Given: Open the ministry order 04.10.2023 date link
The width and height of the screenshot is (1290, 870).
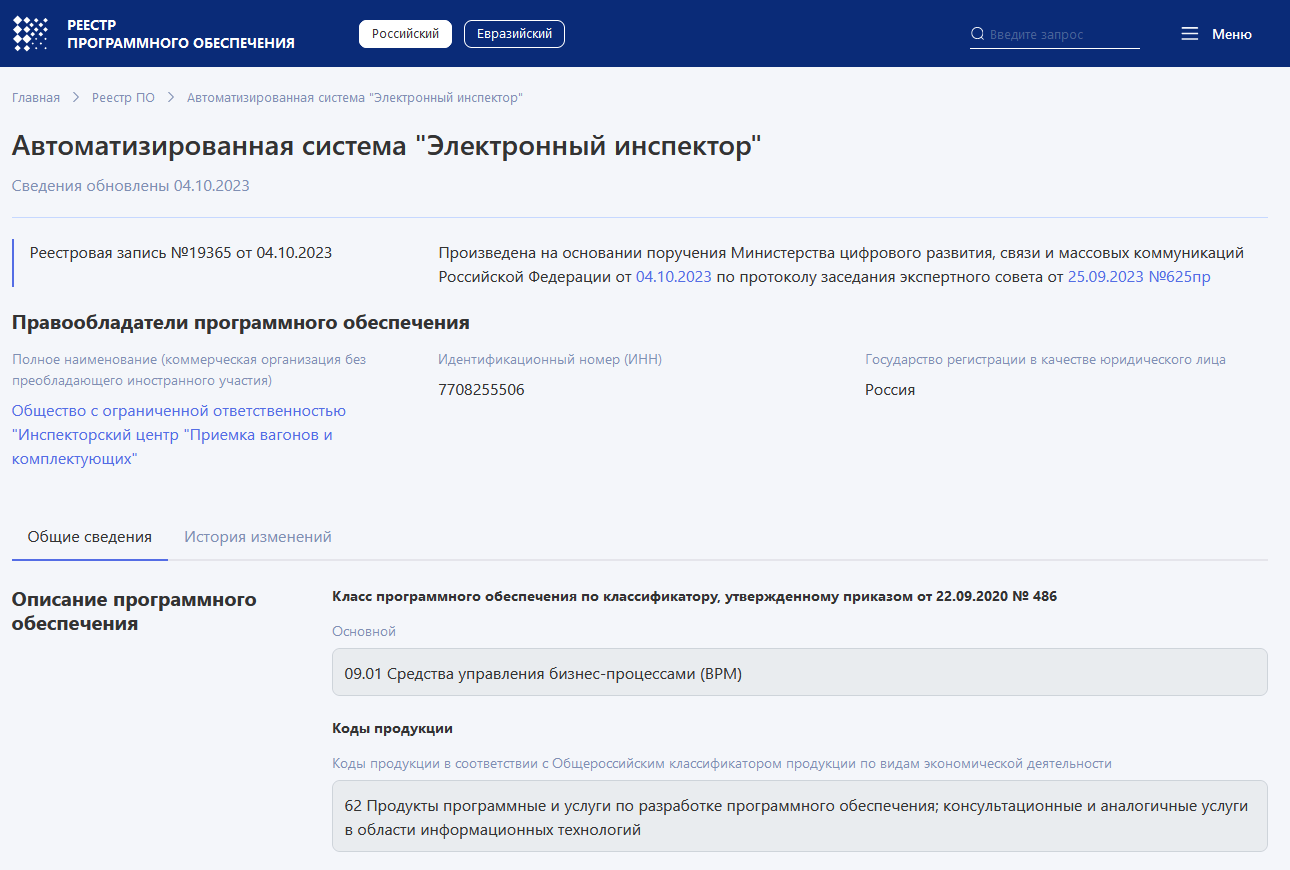Looking at the screenshot, I should coord(673,277).
